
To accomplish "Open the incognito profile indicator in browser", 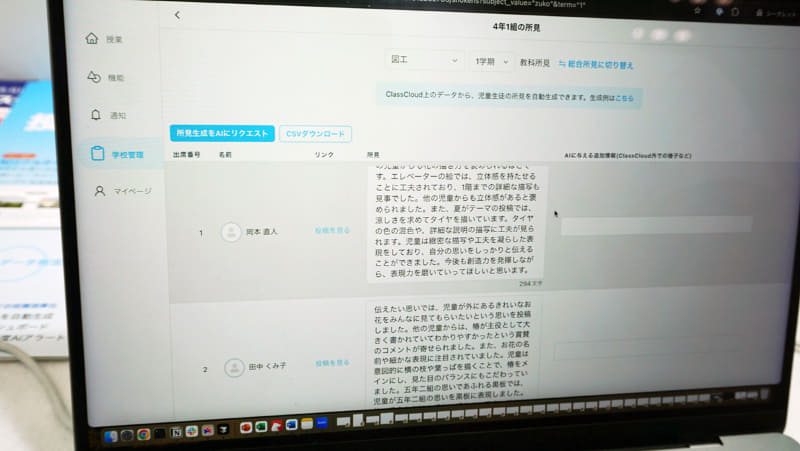I will pyautogui.click(x=774, y=13).
